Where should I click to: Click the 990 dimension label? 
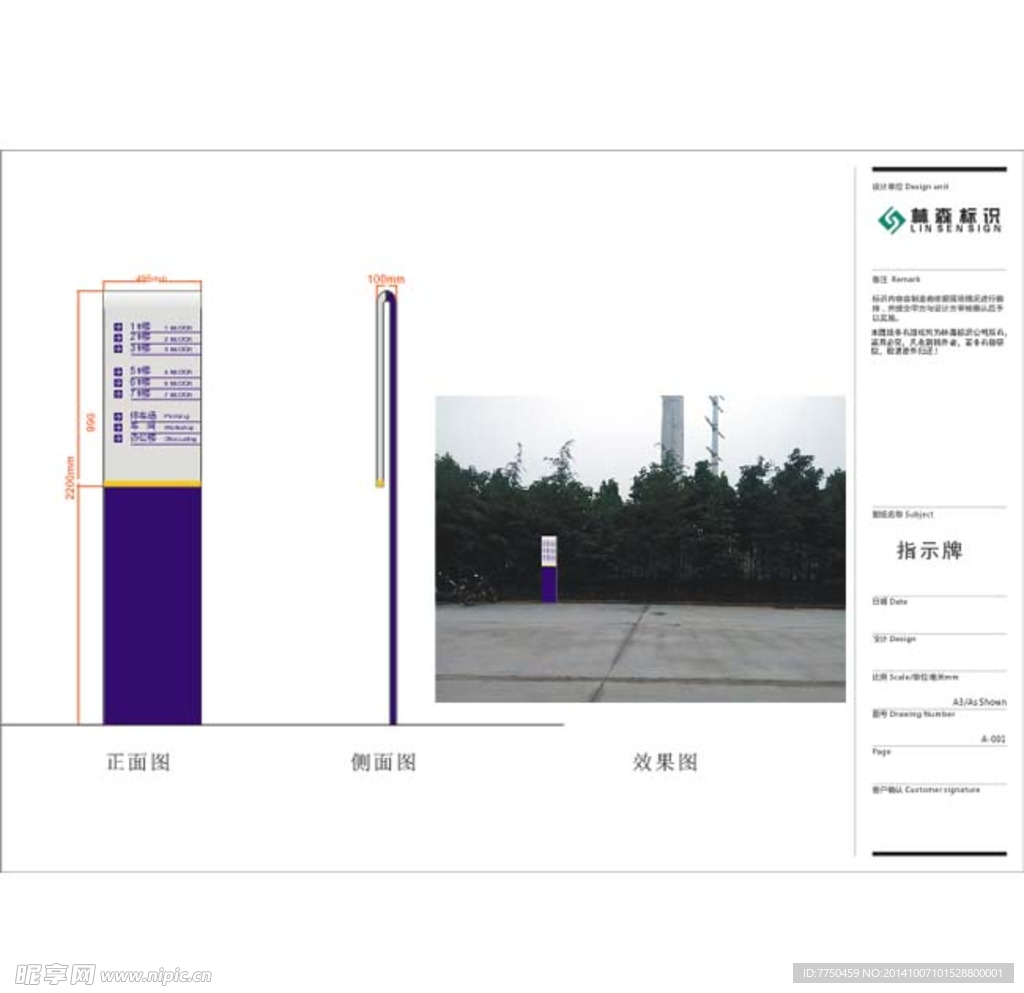click(91, 422)
